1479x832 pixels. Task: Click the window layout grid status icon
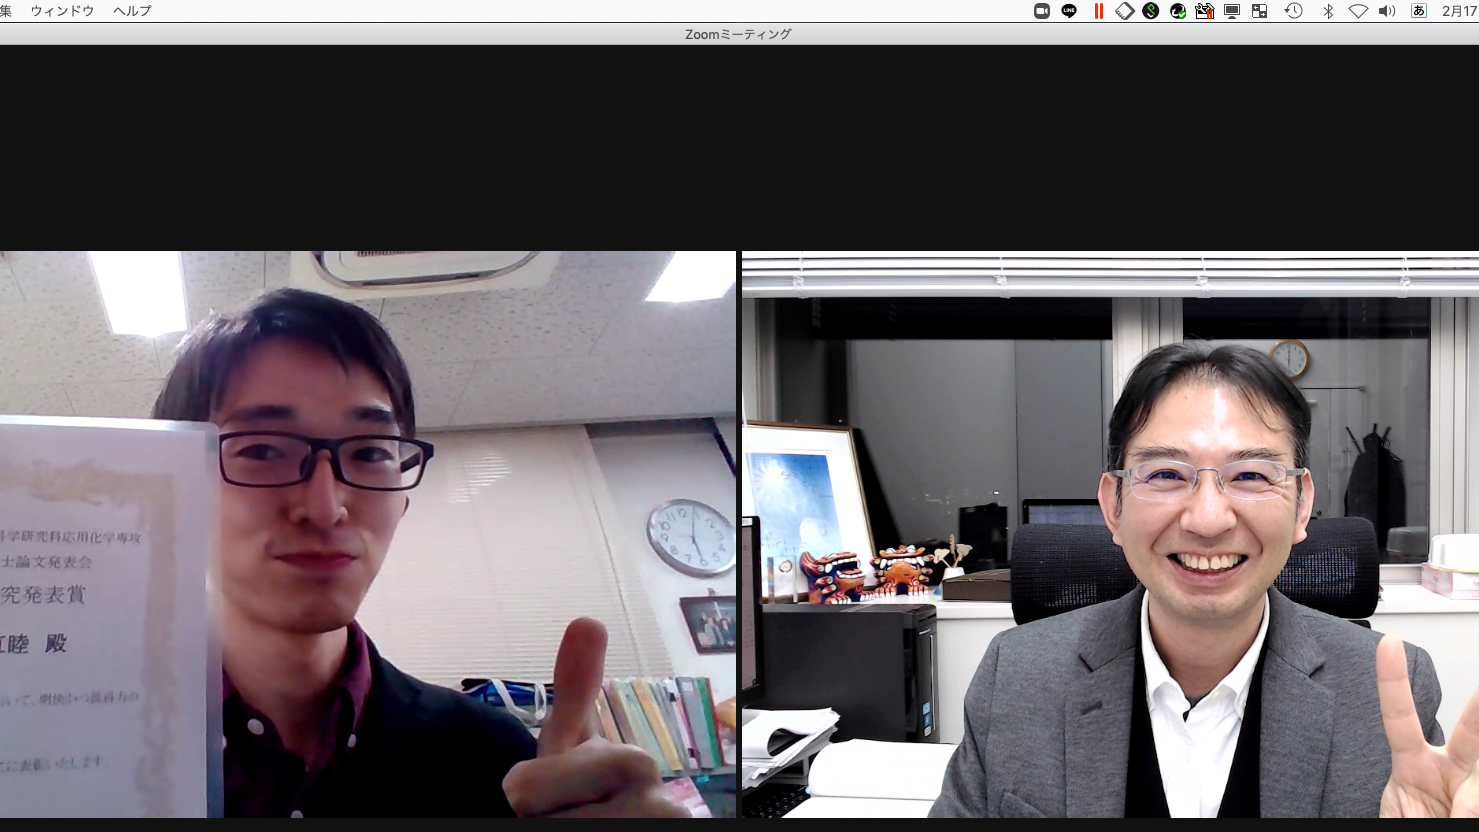point(1259,11)
